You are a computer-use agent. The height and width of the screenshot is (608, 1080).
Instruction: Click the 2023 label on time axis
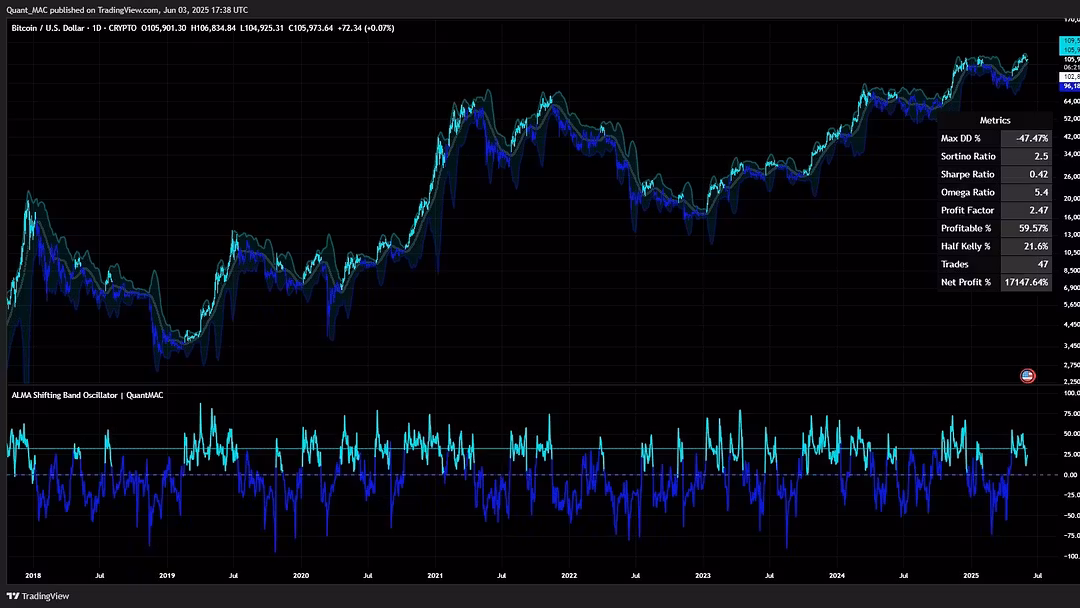[x=703, y=575]
